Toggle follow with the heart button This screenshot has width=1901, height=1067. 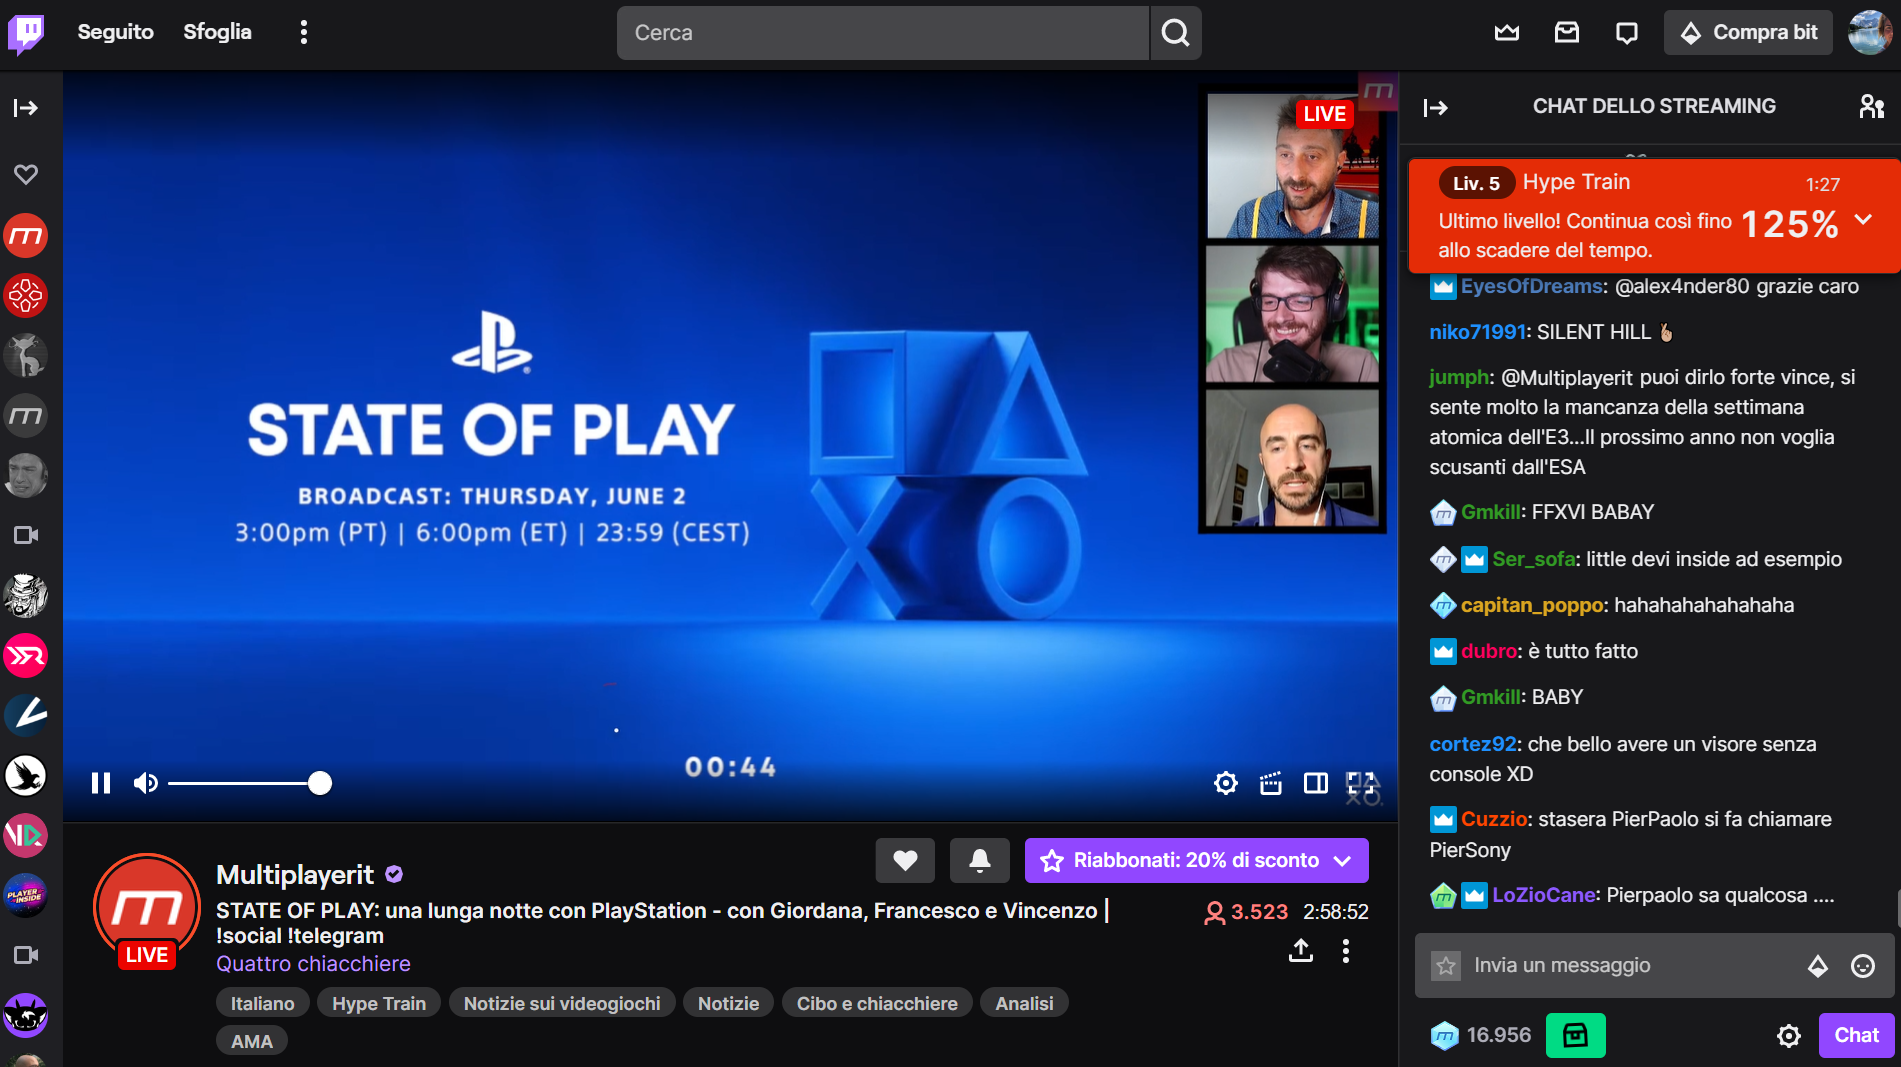(905, 861)
